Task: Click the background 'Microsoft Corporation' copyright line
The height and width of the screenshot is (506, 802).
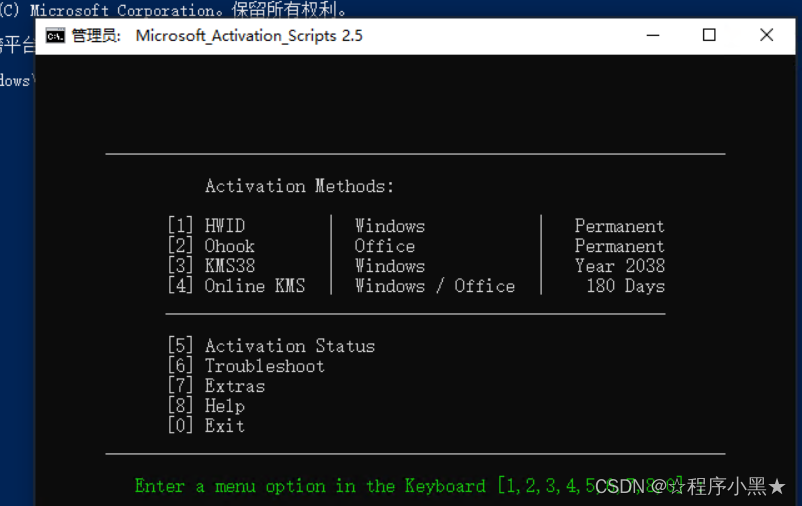Action: coord(174,9)
